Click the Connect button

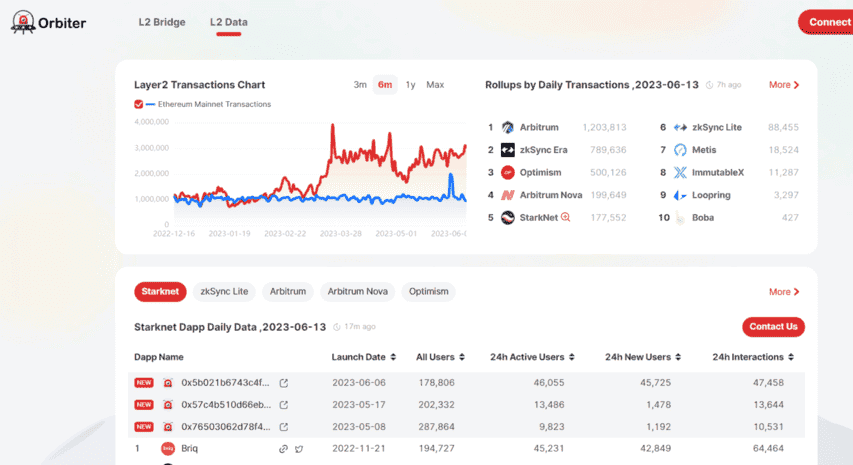pos(826,22)
